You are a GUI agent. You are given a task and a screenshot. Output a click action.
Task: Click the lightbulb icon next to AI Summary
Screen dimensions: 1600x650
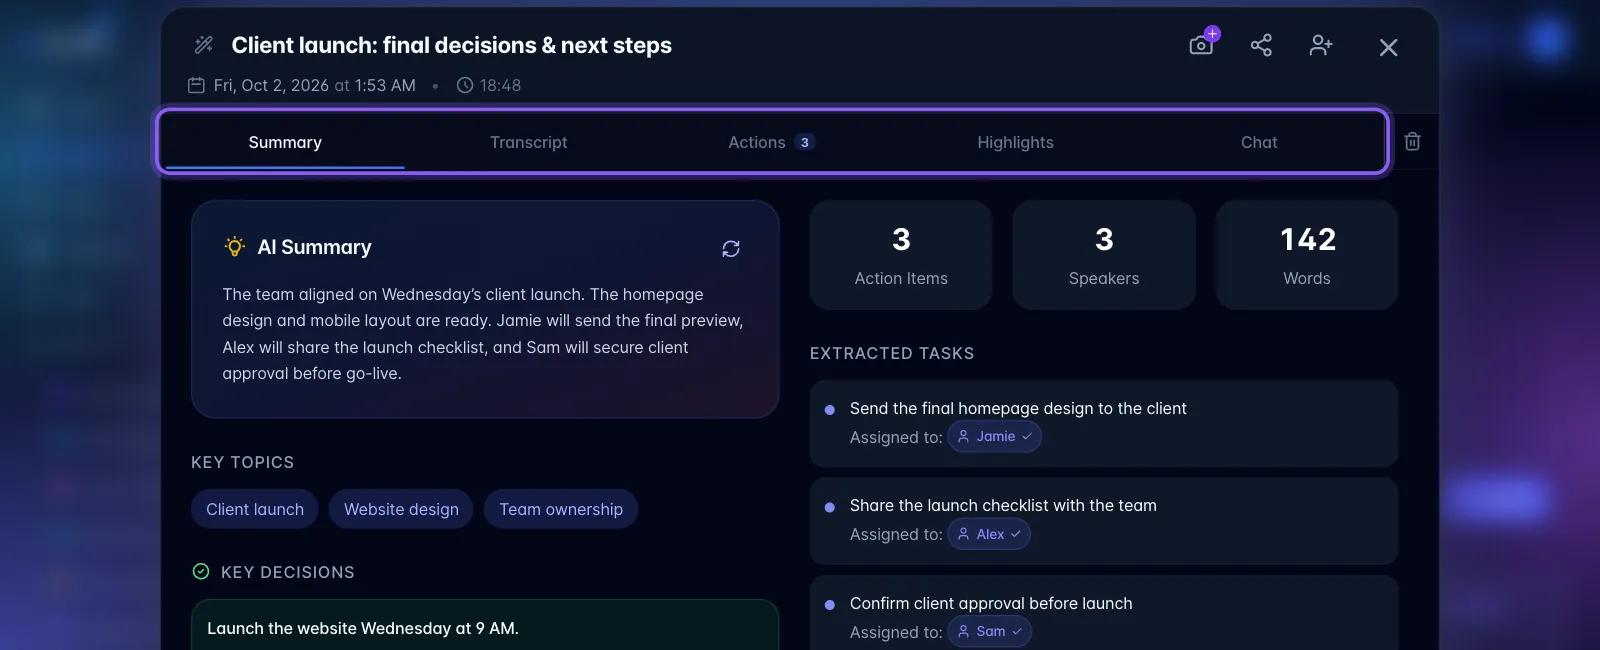coord(235,246)
